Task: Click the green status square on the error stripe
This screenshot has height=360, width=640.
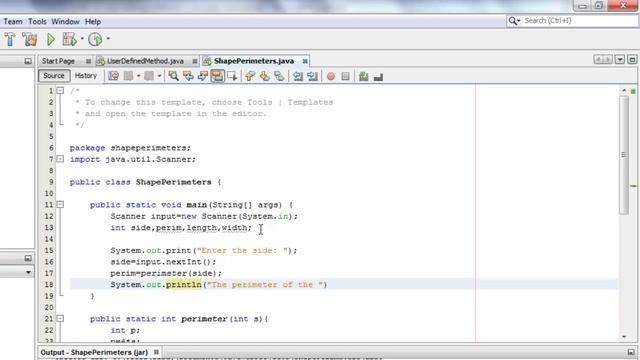Action: [633, 91]
